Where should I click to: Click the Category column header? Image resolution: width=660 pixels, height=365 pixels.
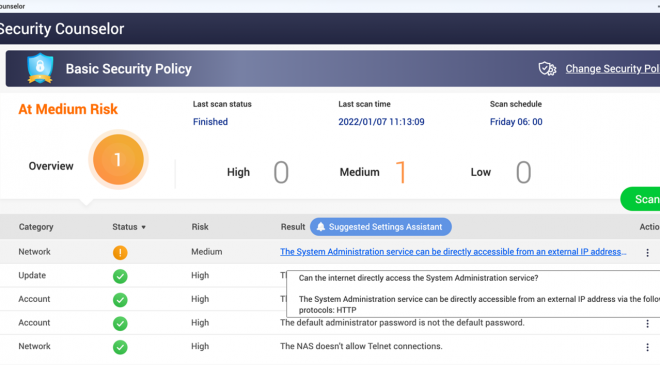pyautogui.click(x=36, y=227)
